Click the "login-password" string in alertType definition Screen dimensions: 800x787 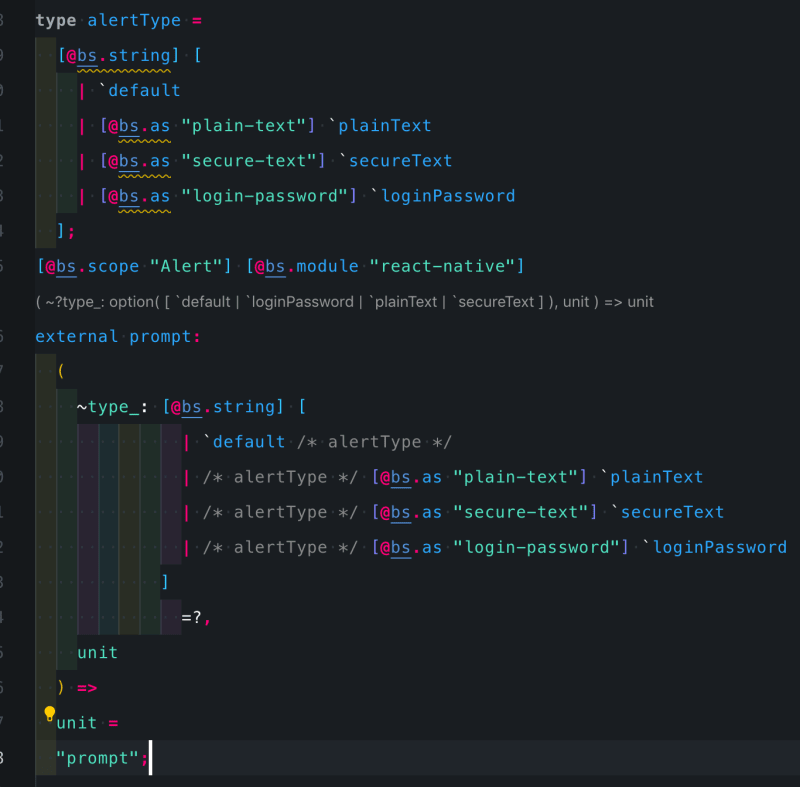264,196
